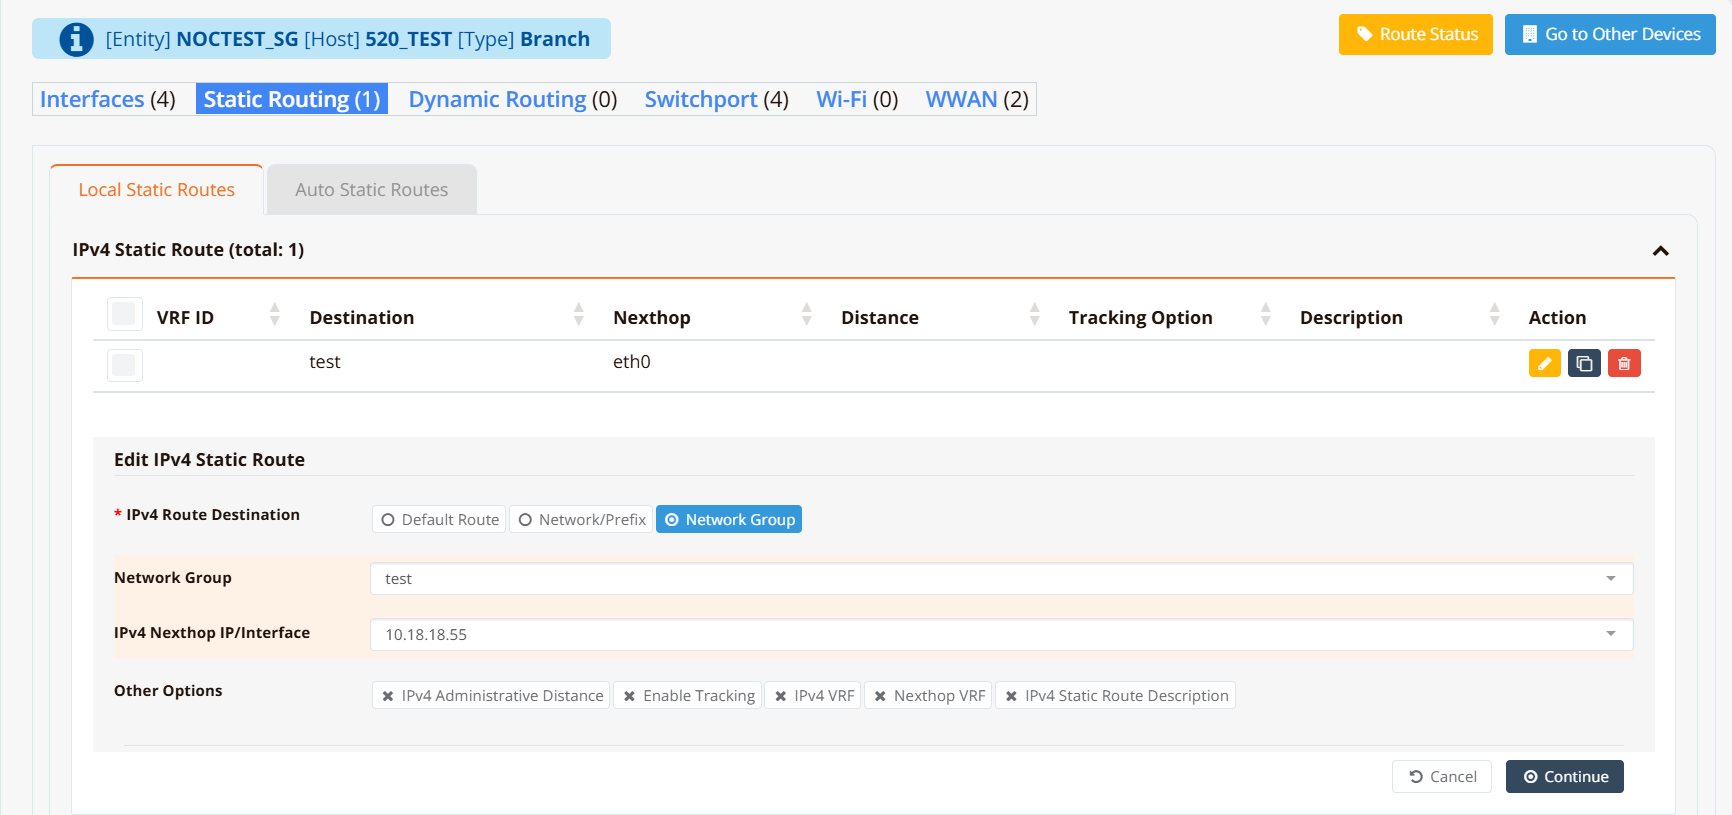
Task: Click the Route Status button
Action: (1415, 35)
